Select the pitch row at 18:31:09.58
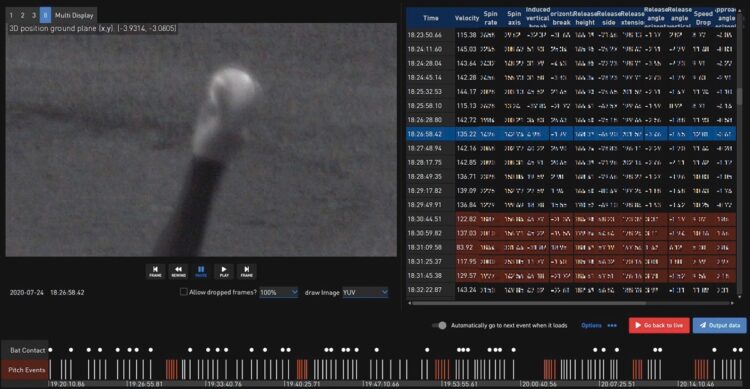 pyautogui.click(x=571, y=247)
